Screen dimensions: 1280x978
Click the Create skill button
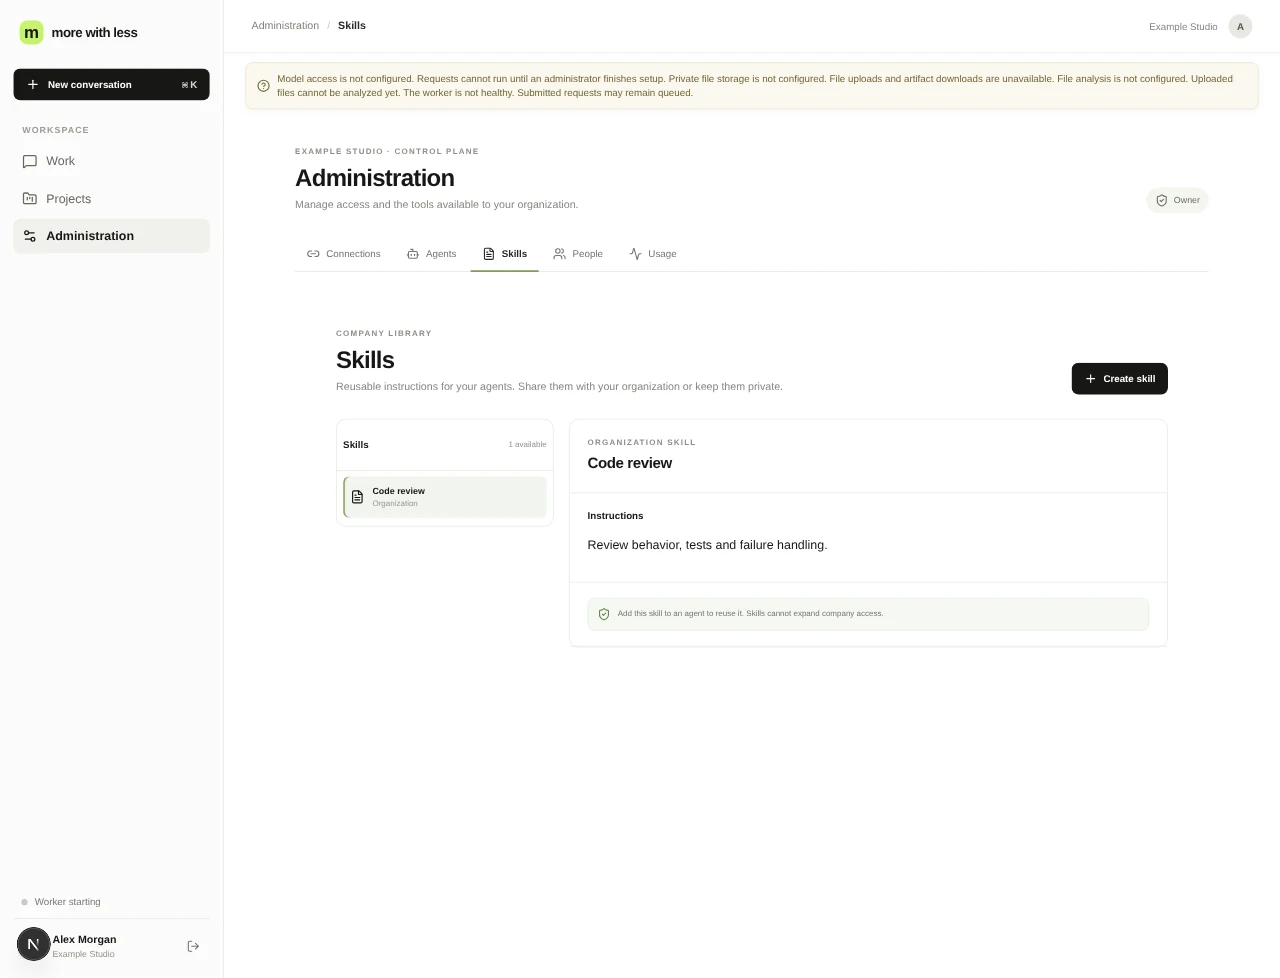pyautogui.click(x=1119, y=379)
